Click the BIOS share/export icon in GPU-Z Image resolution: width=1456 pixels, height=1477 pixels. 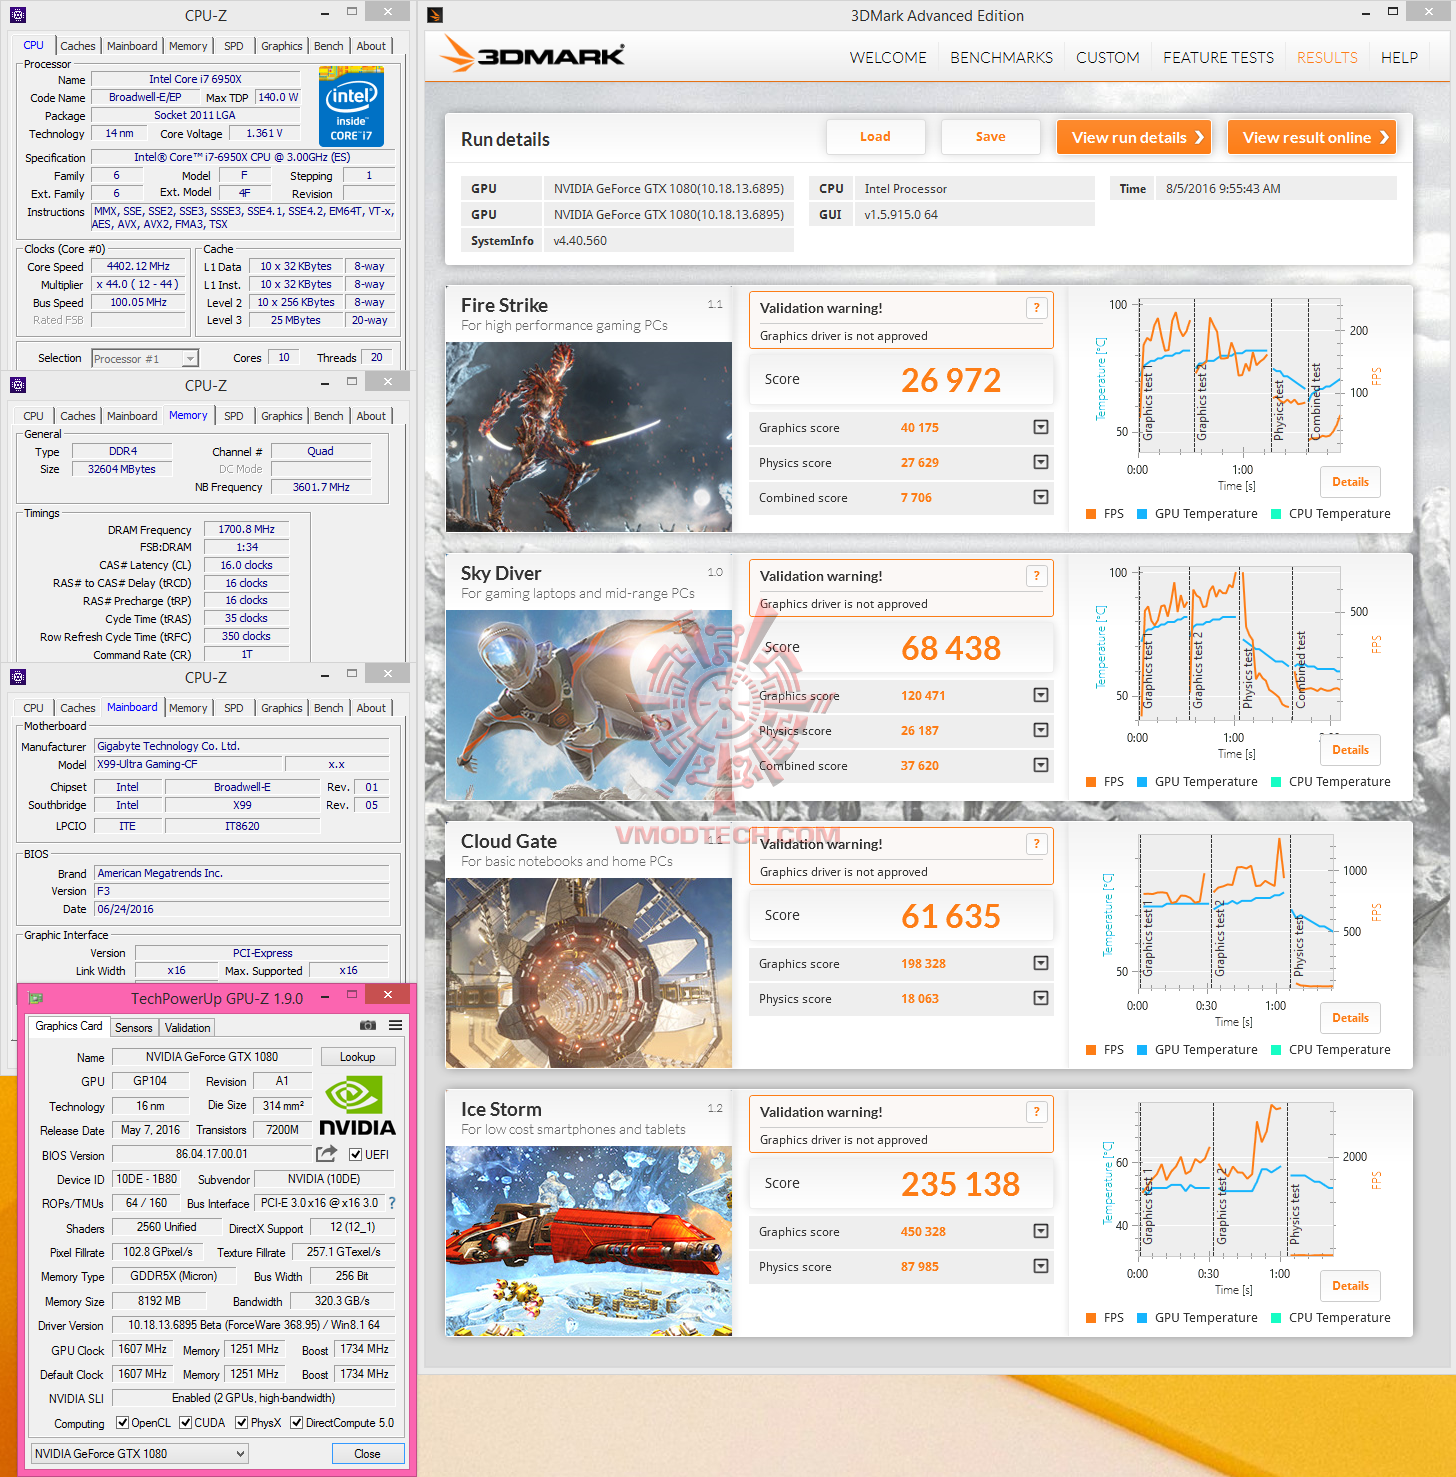coord(326,1154)
